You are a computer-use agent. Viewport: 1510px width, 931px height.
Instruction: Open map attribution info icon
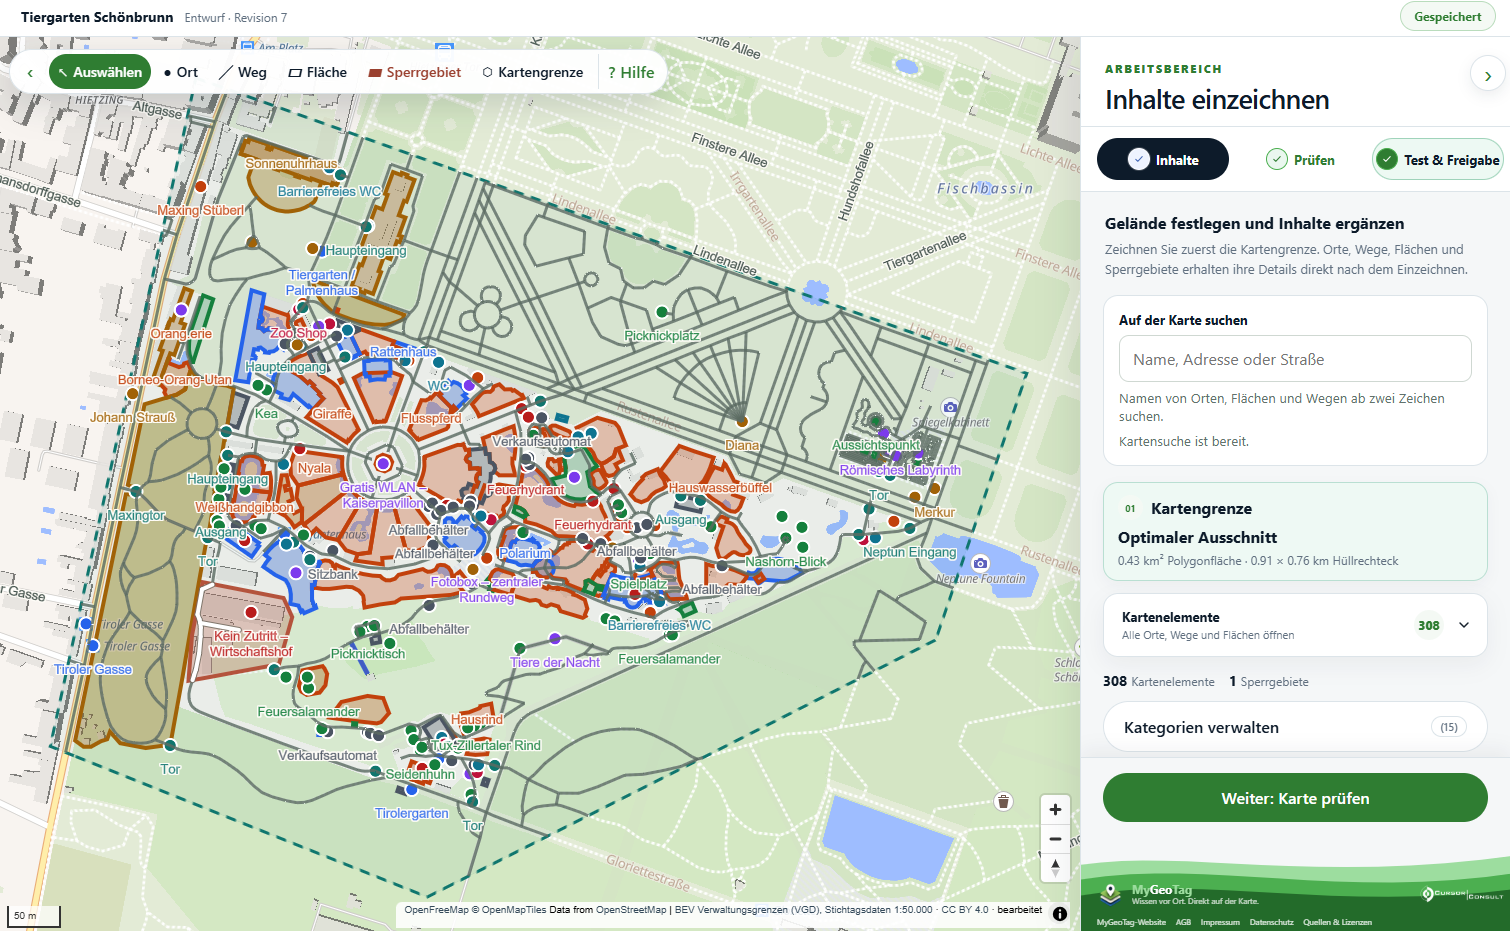[x=1060, y=913]
